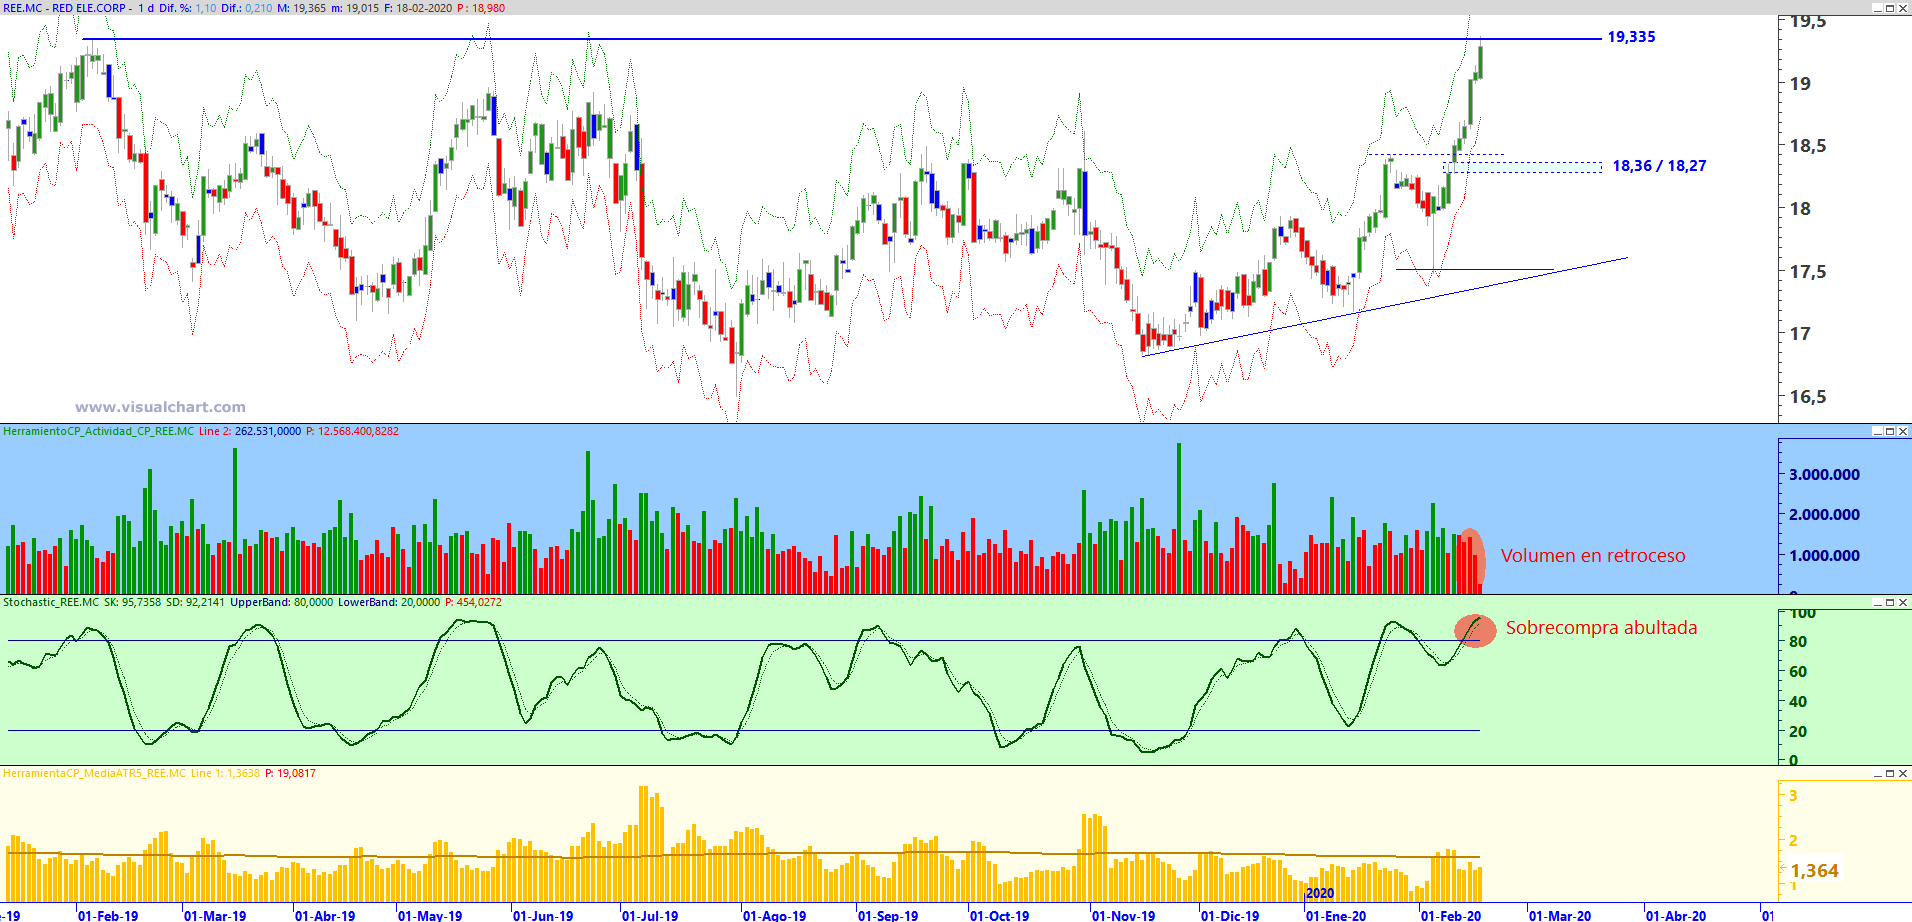Click the Stochastic_REE.MC indicator label
1912x922 pixels.
(x=51, y=602)
